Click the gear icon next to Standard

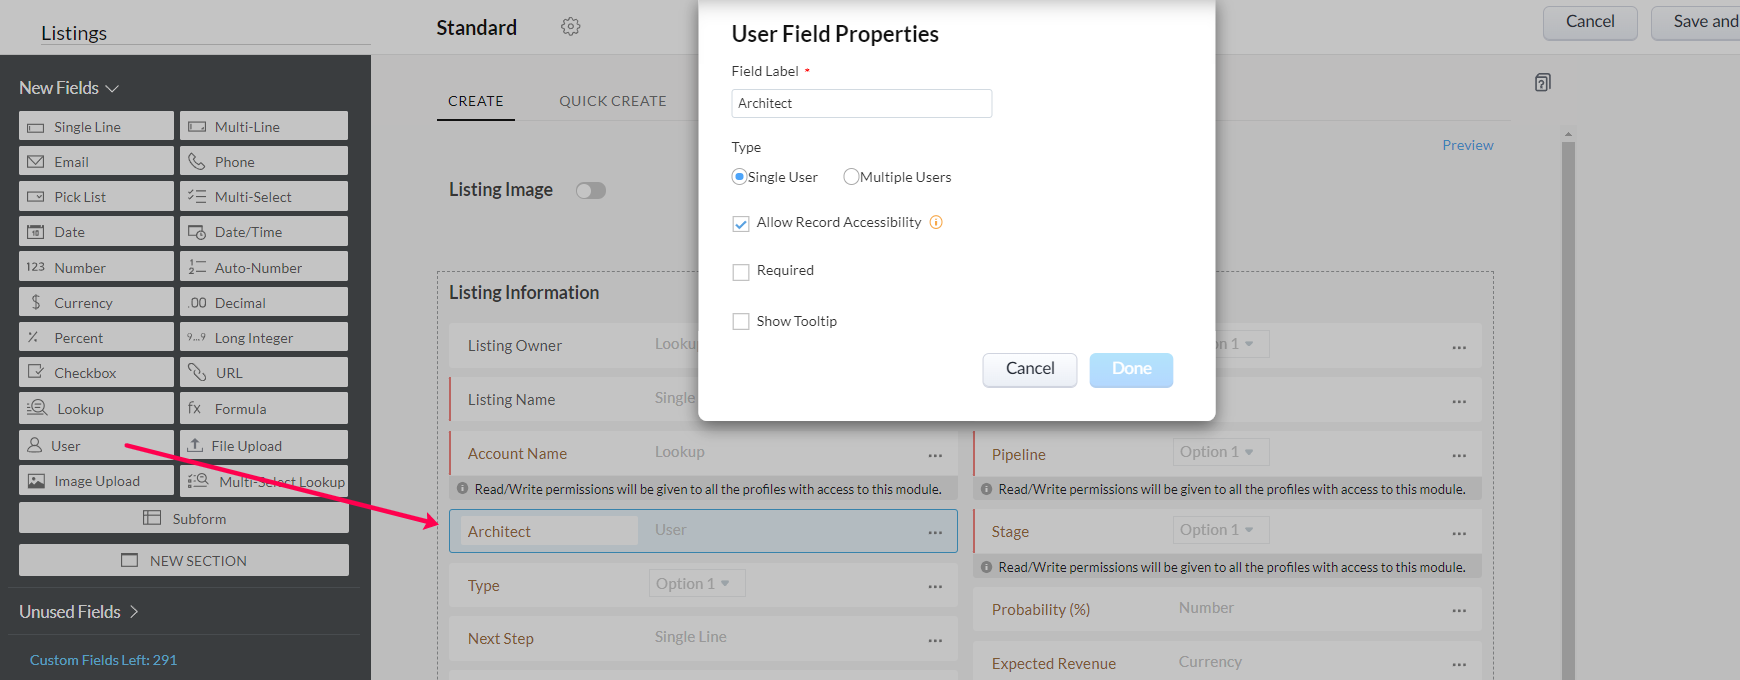coord(570,27)
